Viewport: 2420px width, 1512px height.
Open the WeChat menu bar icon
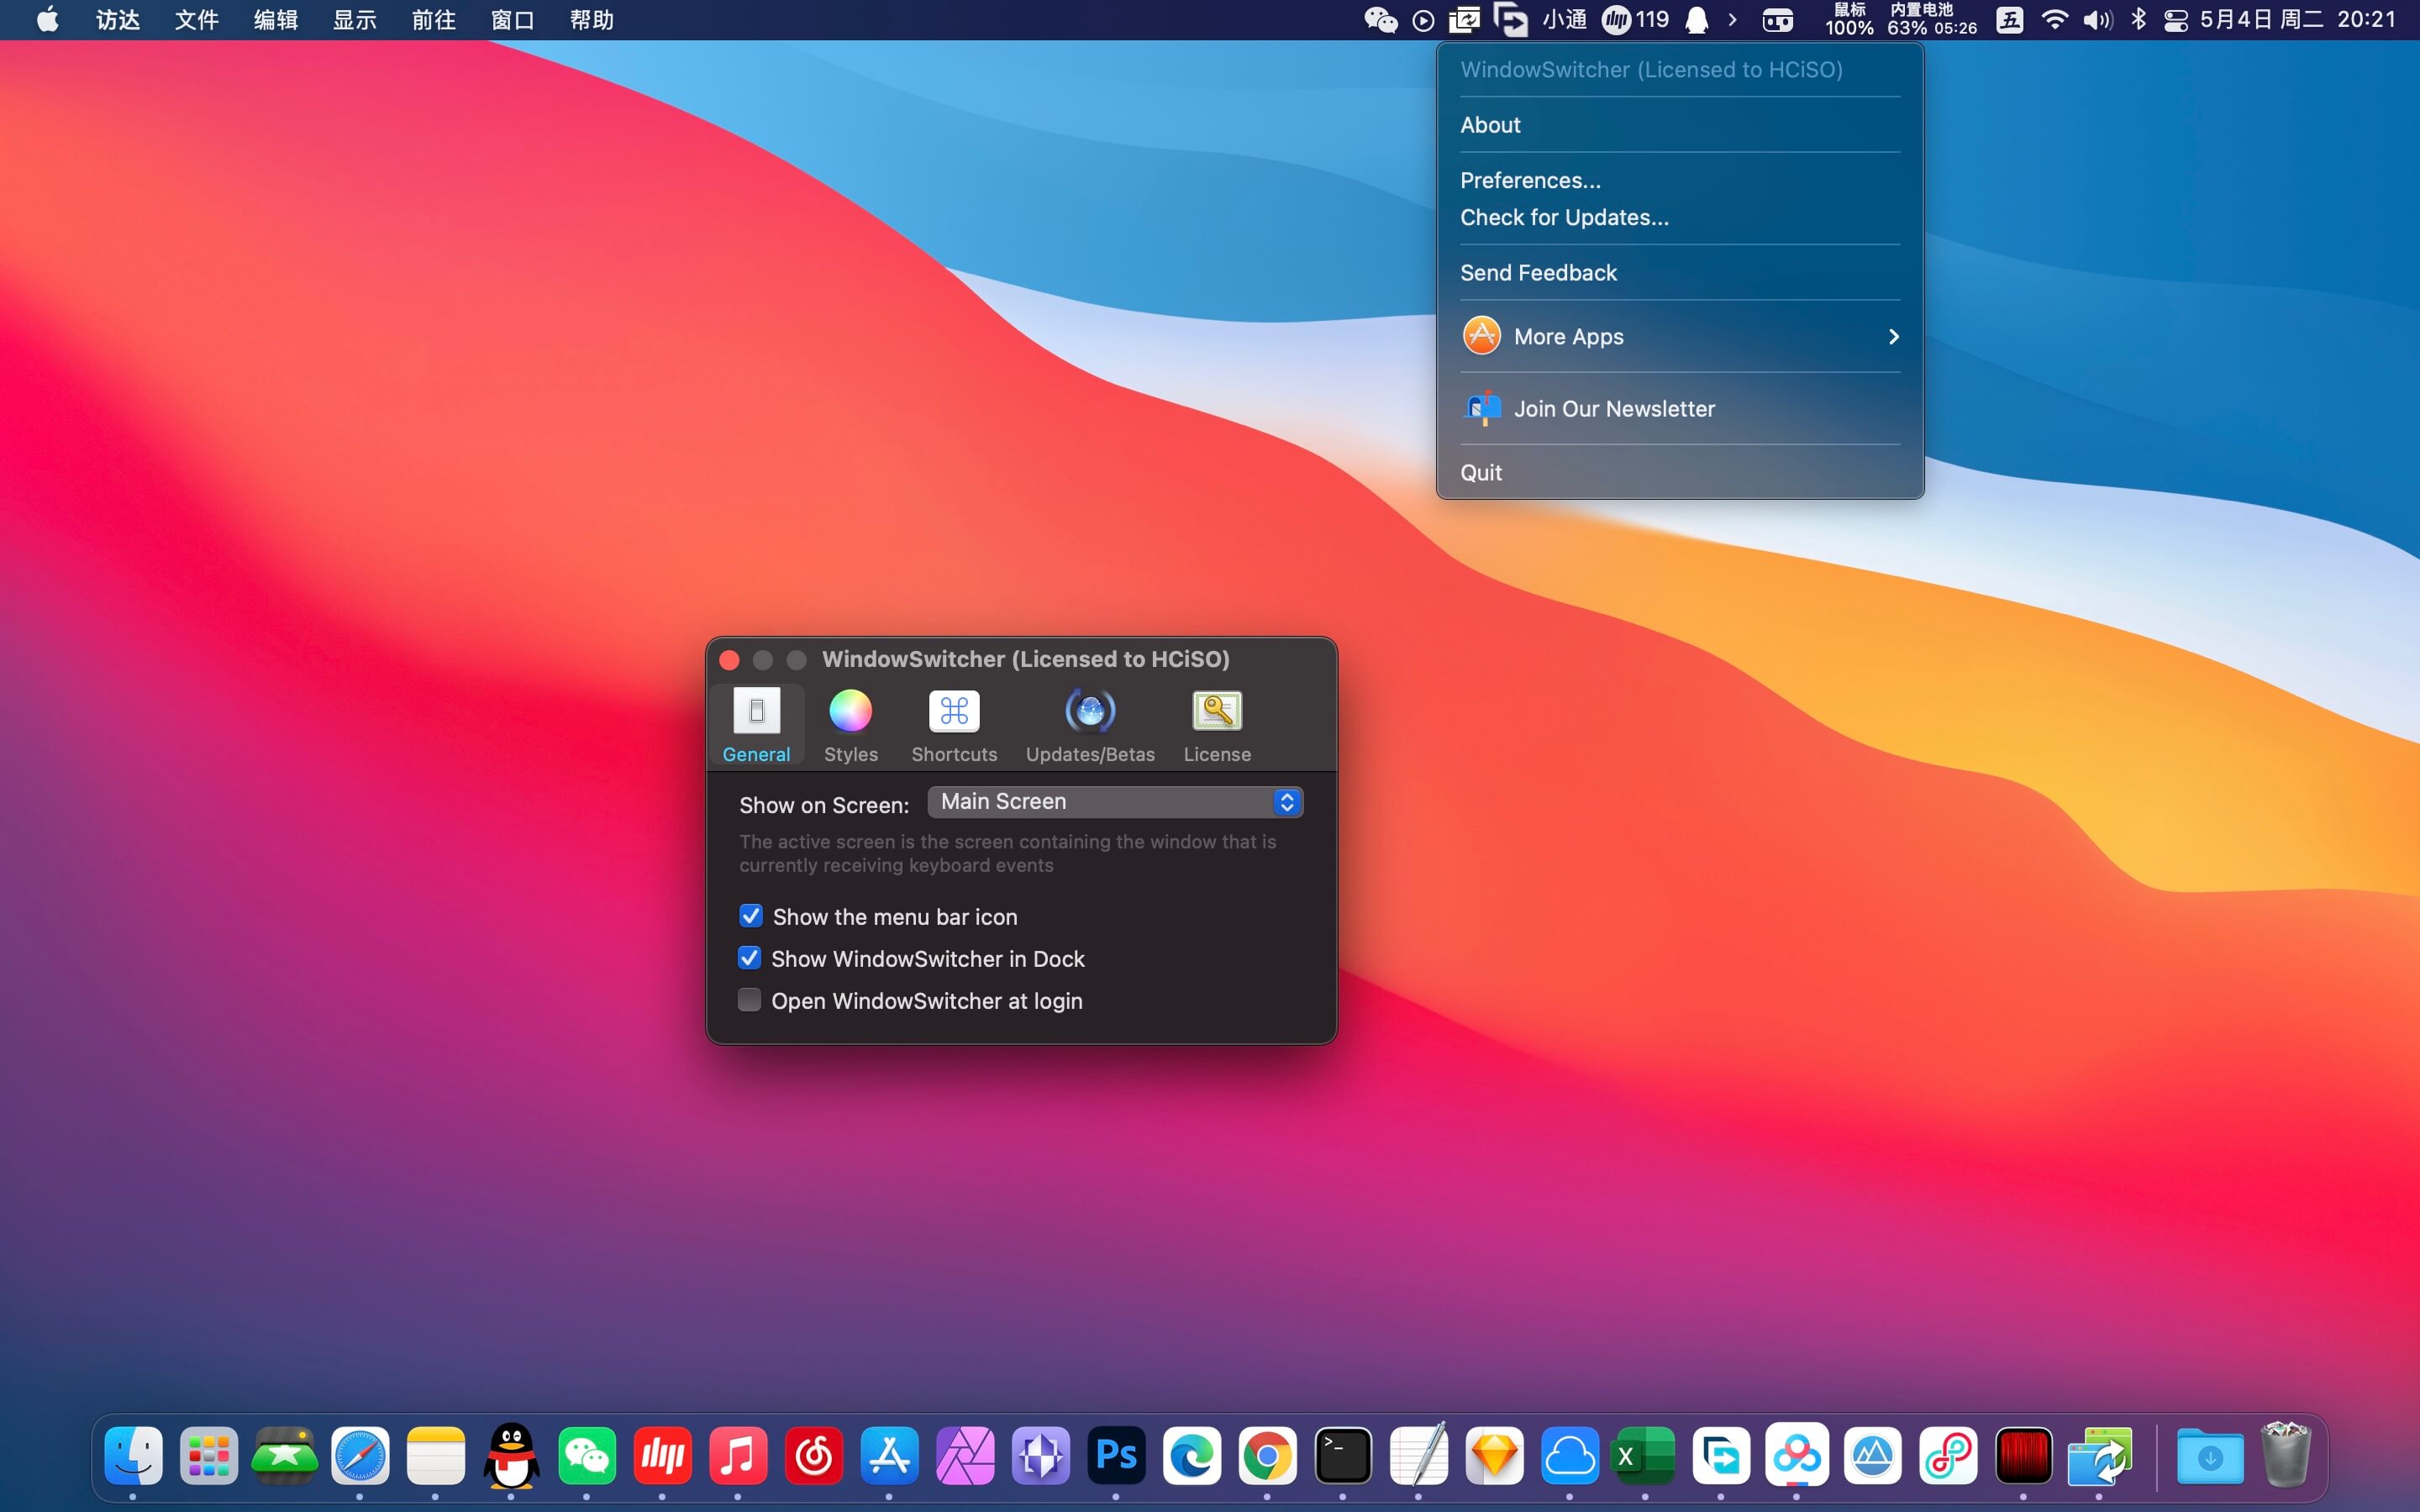click(1381, 20)
